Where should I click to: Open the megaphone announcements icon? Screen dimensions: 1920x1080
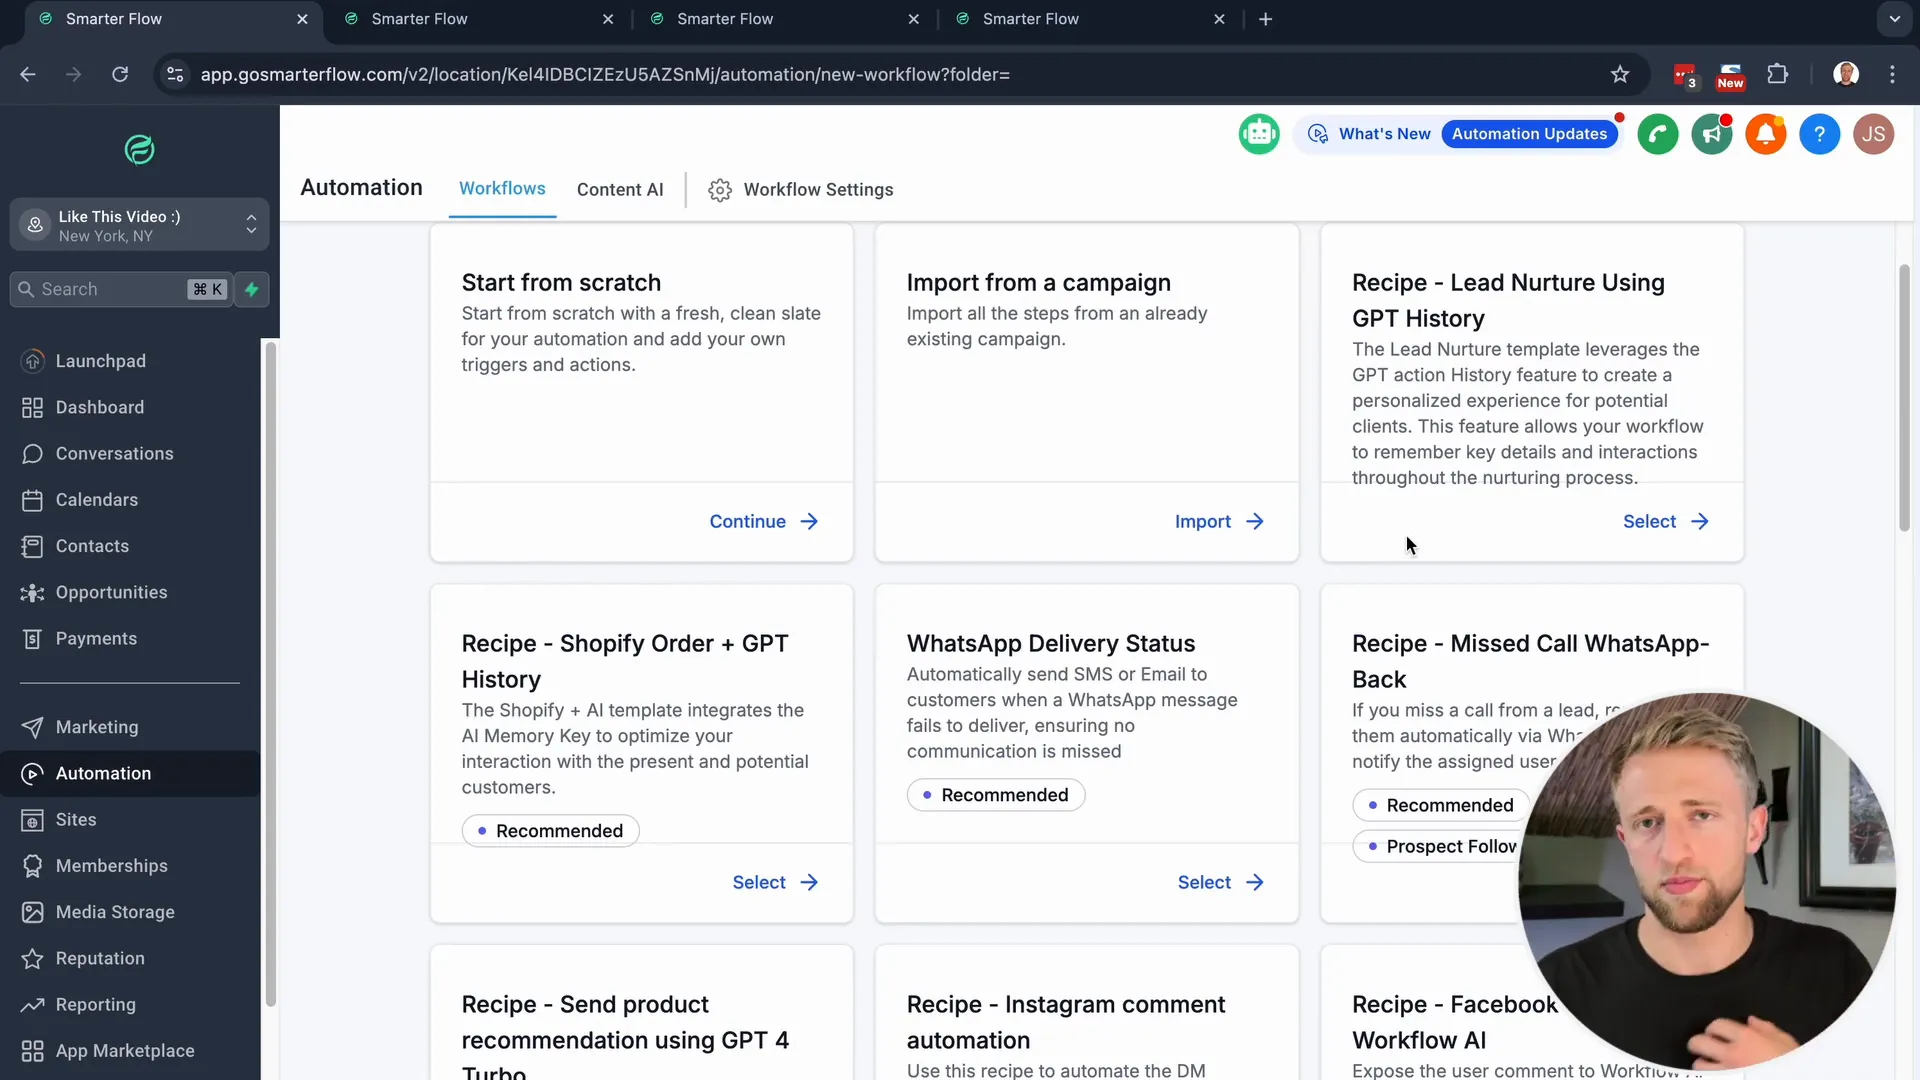coord(1712,134)
